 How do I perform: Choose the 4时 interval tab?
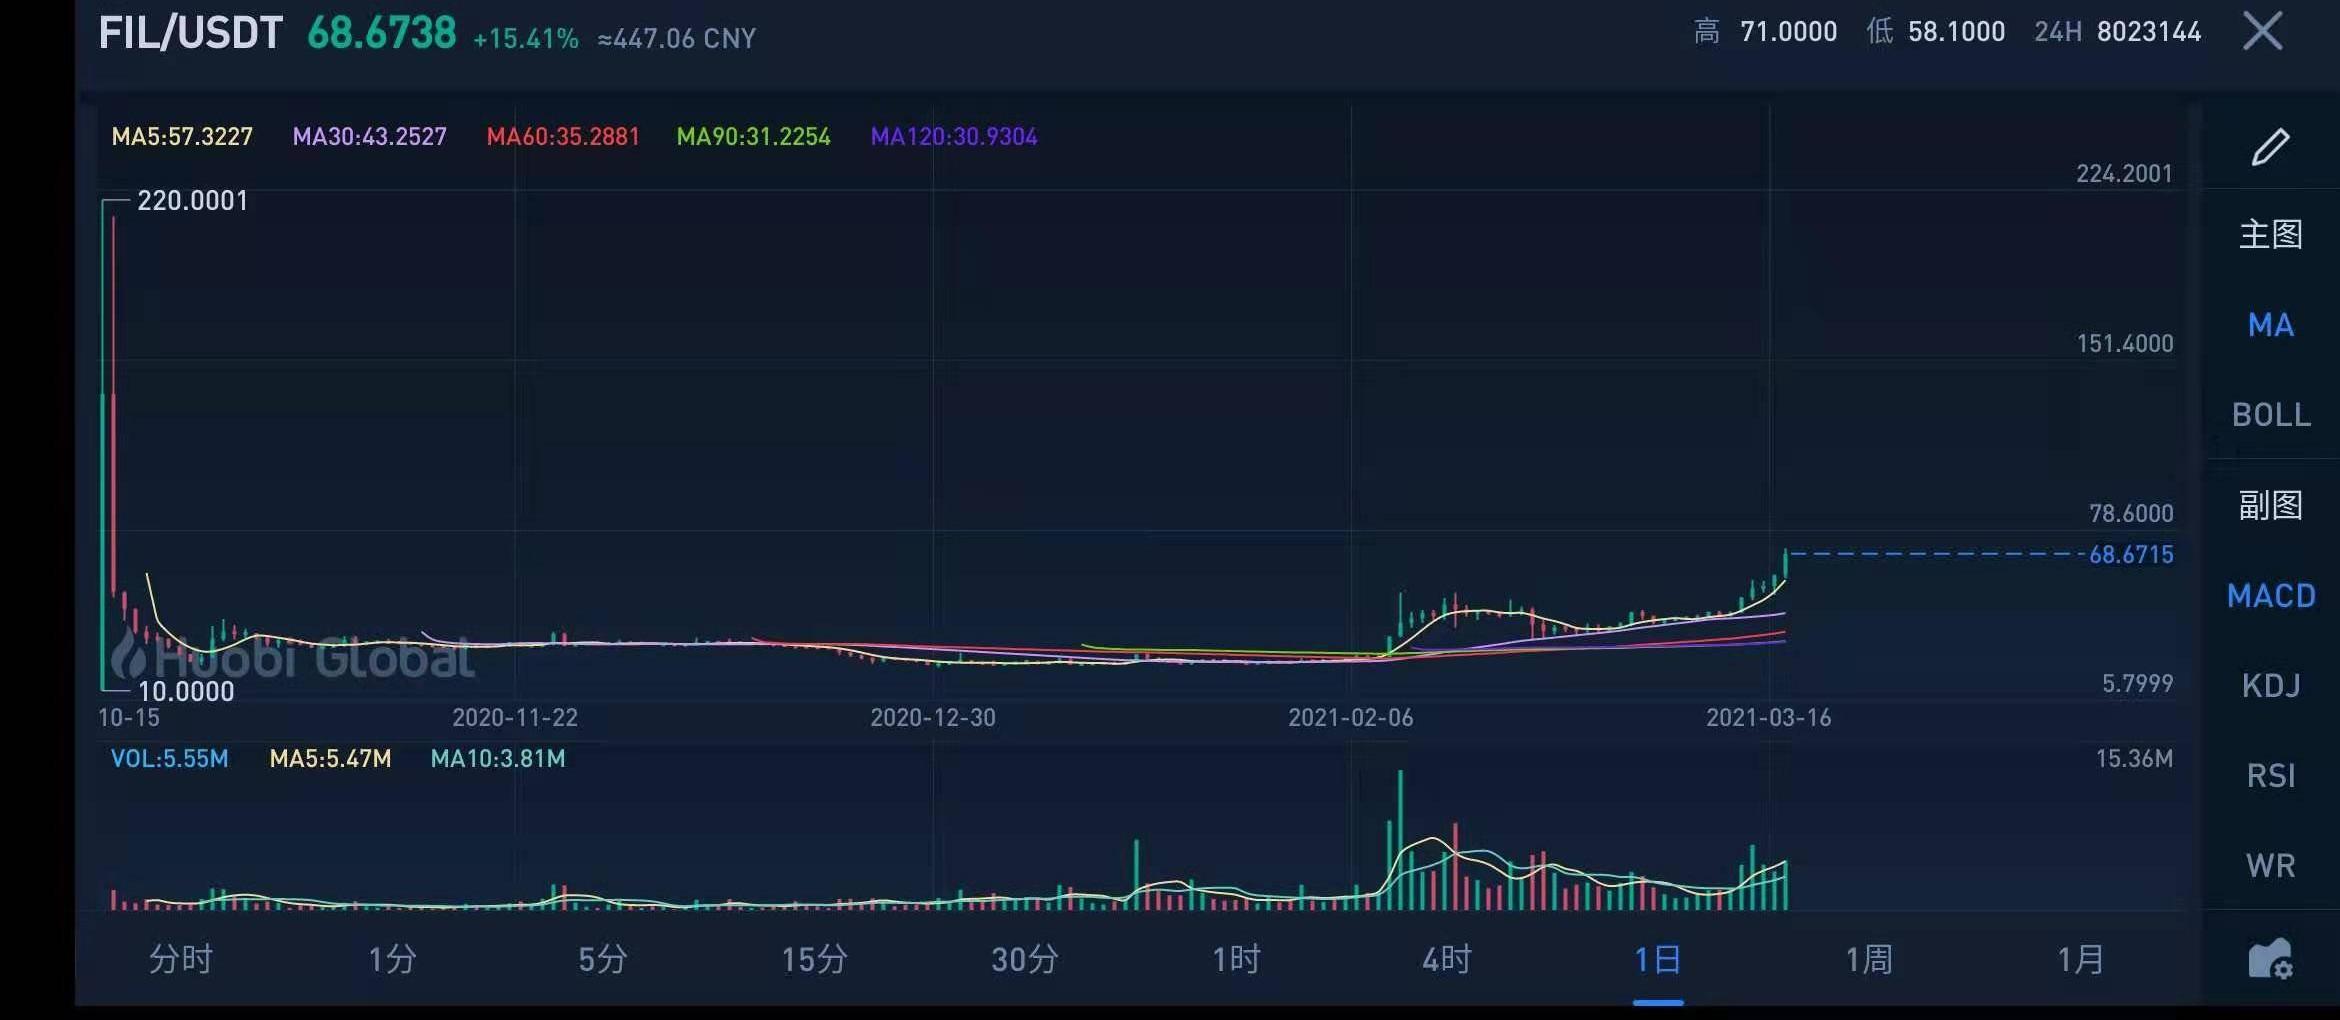(1447, 960)
